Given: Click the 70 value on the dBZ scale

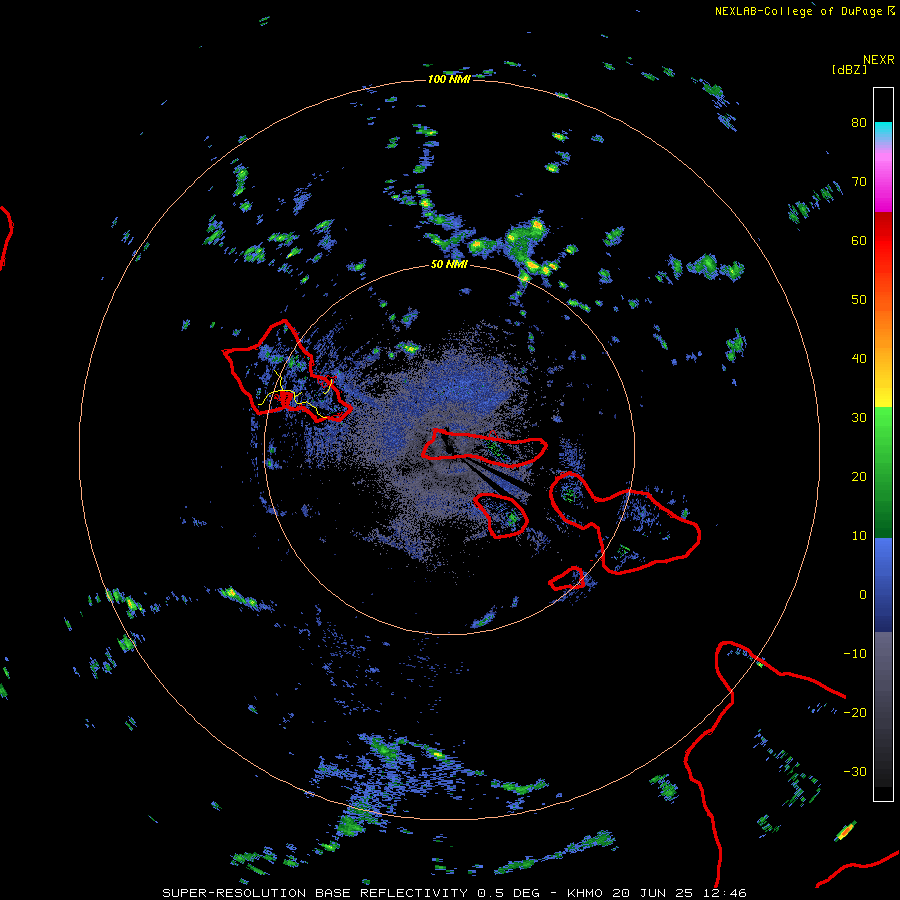Looking at the screenshot, I should [x=859, y=182].
